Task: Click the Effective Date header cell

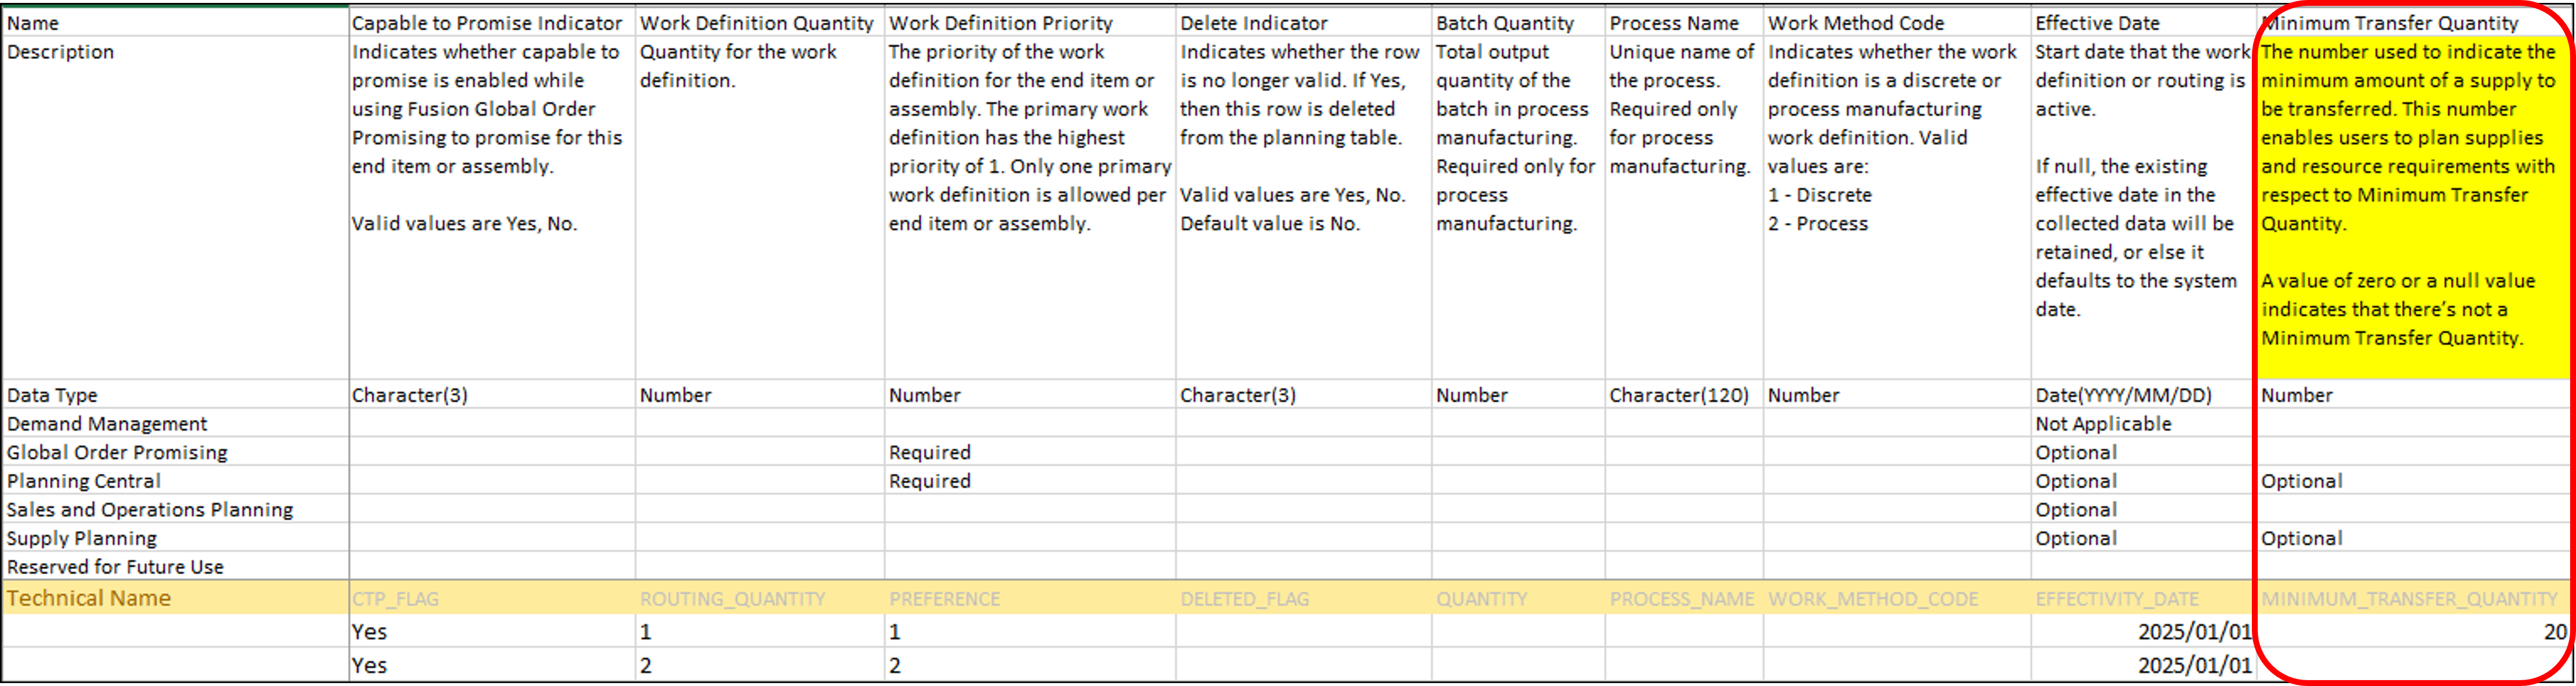Action: click(2097, 23)
